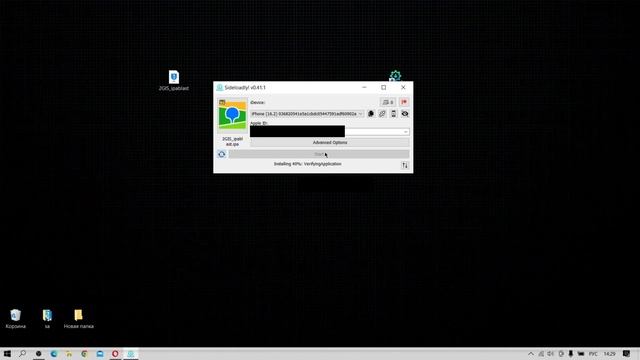Open the network tray icon
The width and height of the screenshot is (640, 360).
pos(541,354)
